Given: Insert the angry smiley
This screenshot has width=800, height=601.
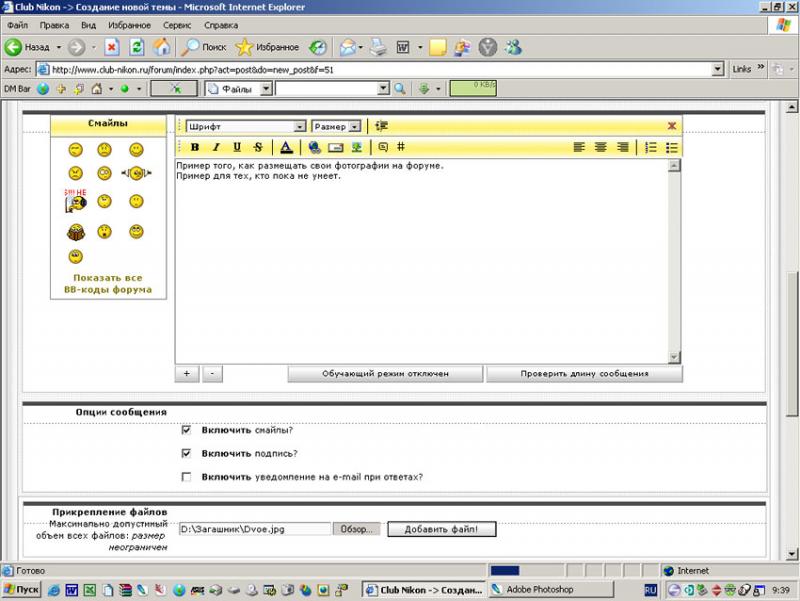Looking at the screenshot, I should tap(76, 173).
